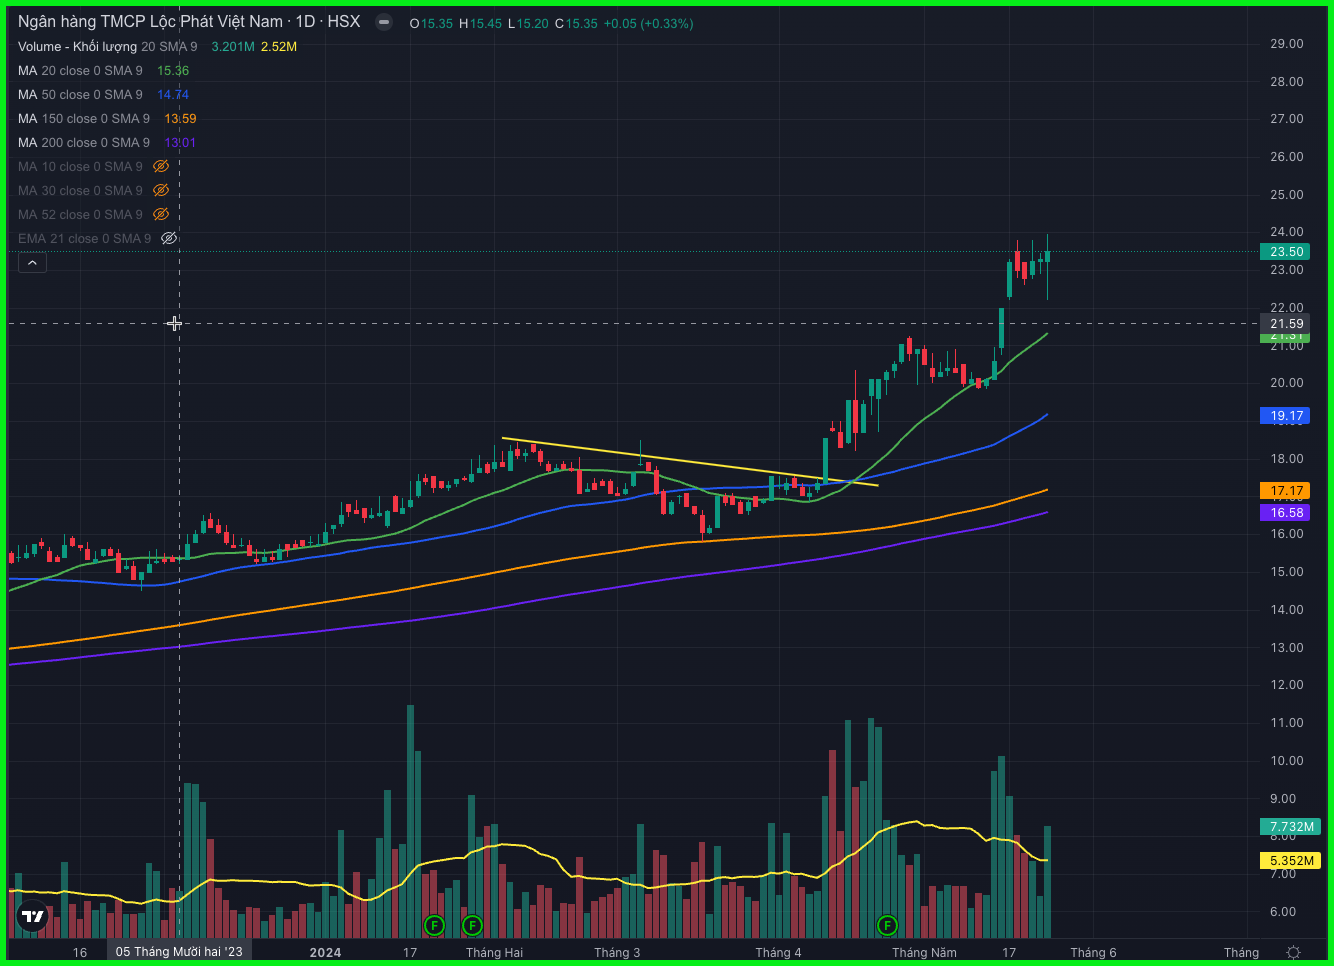Viewport: 1334px width, 966px height.
Task: Select the MA 200 close legend row
Action: tap(107, 142)
